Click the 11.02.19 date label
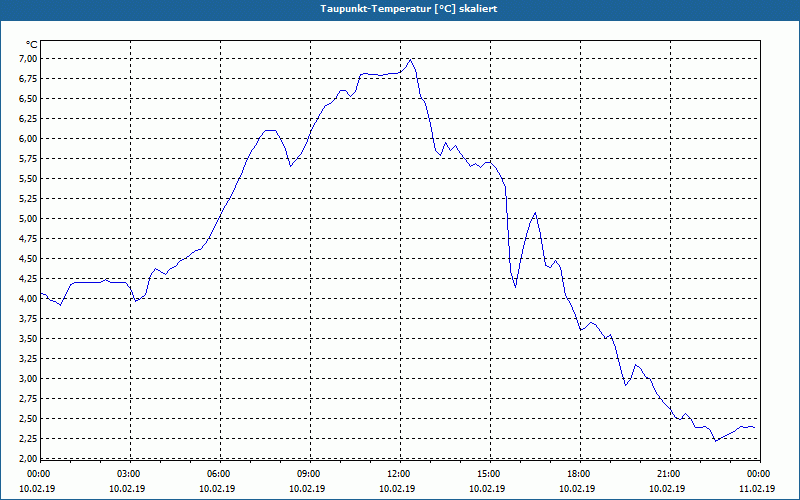 pyautogui.click(x=758, y=489)
